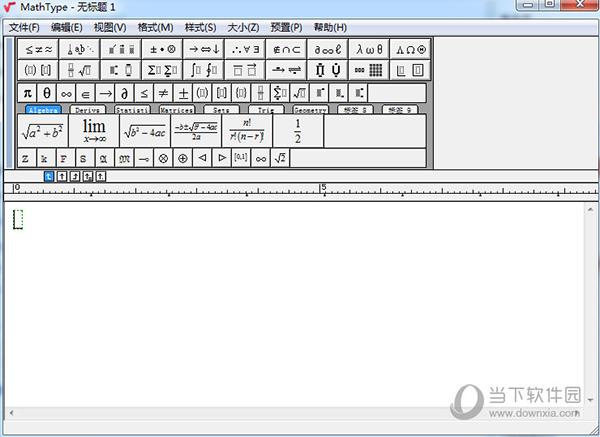Insert the quadratic formula expression
The width and height of the screenshot is (600, 437).
[x=196, y=130]
